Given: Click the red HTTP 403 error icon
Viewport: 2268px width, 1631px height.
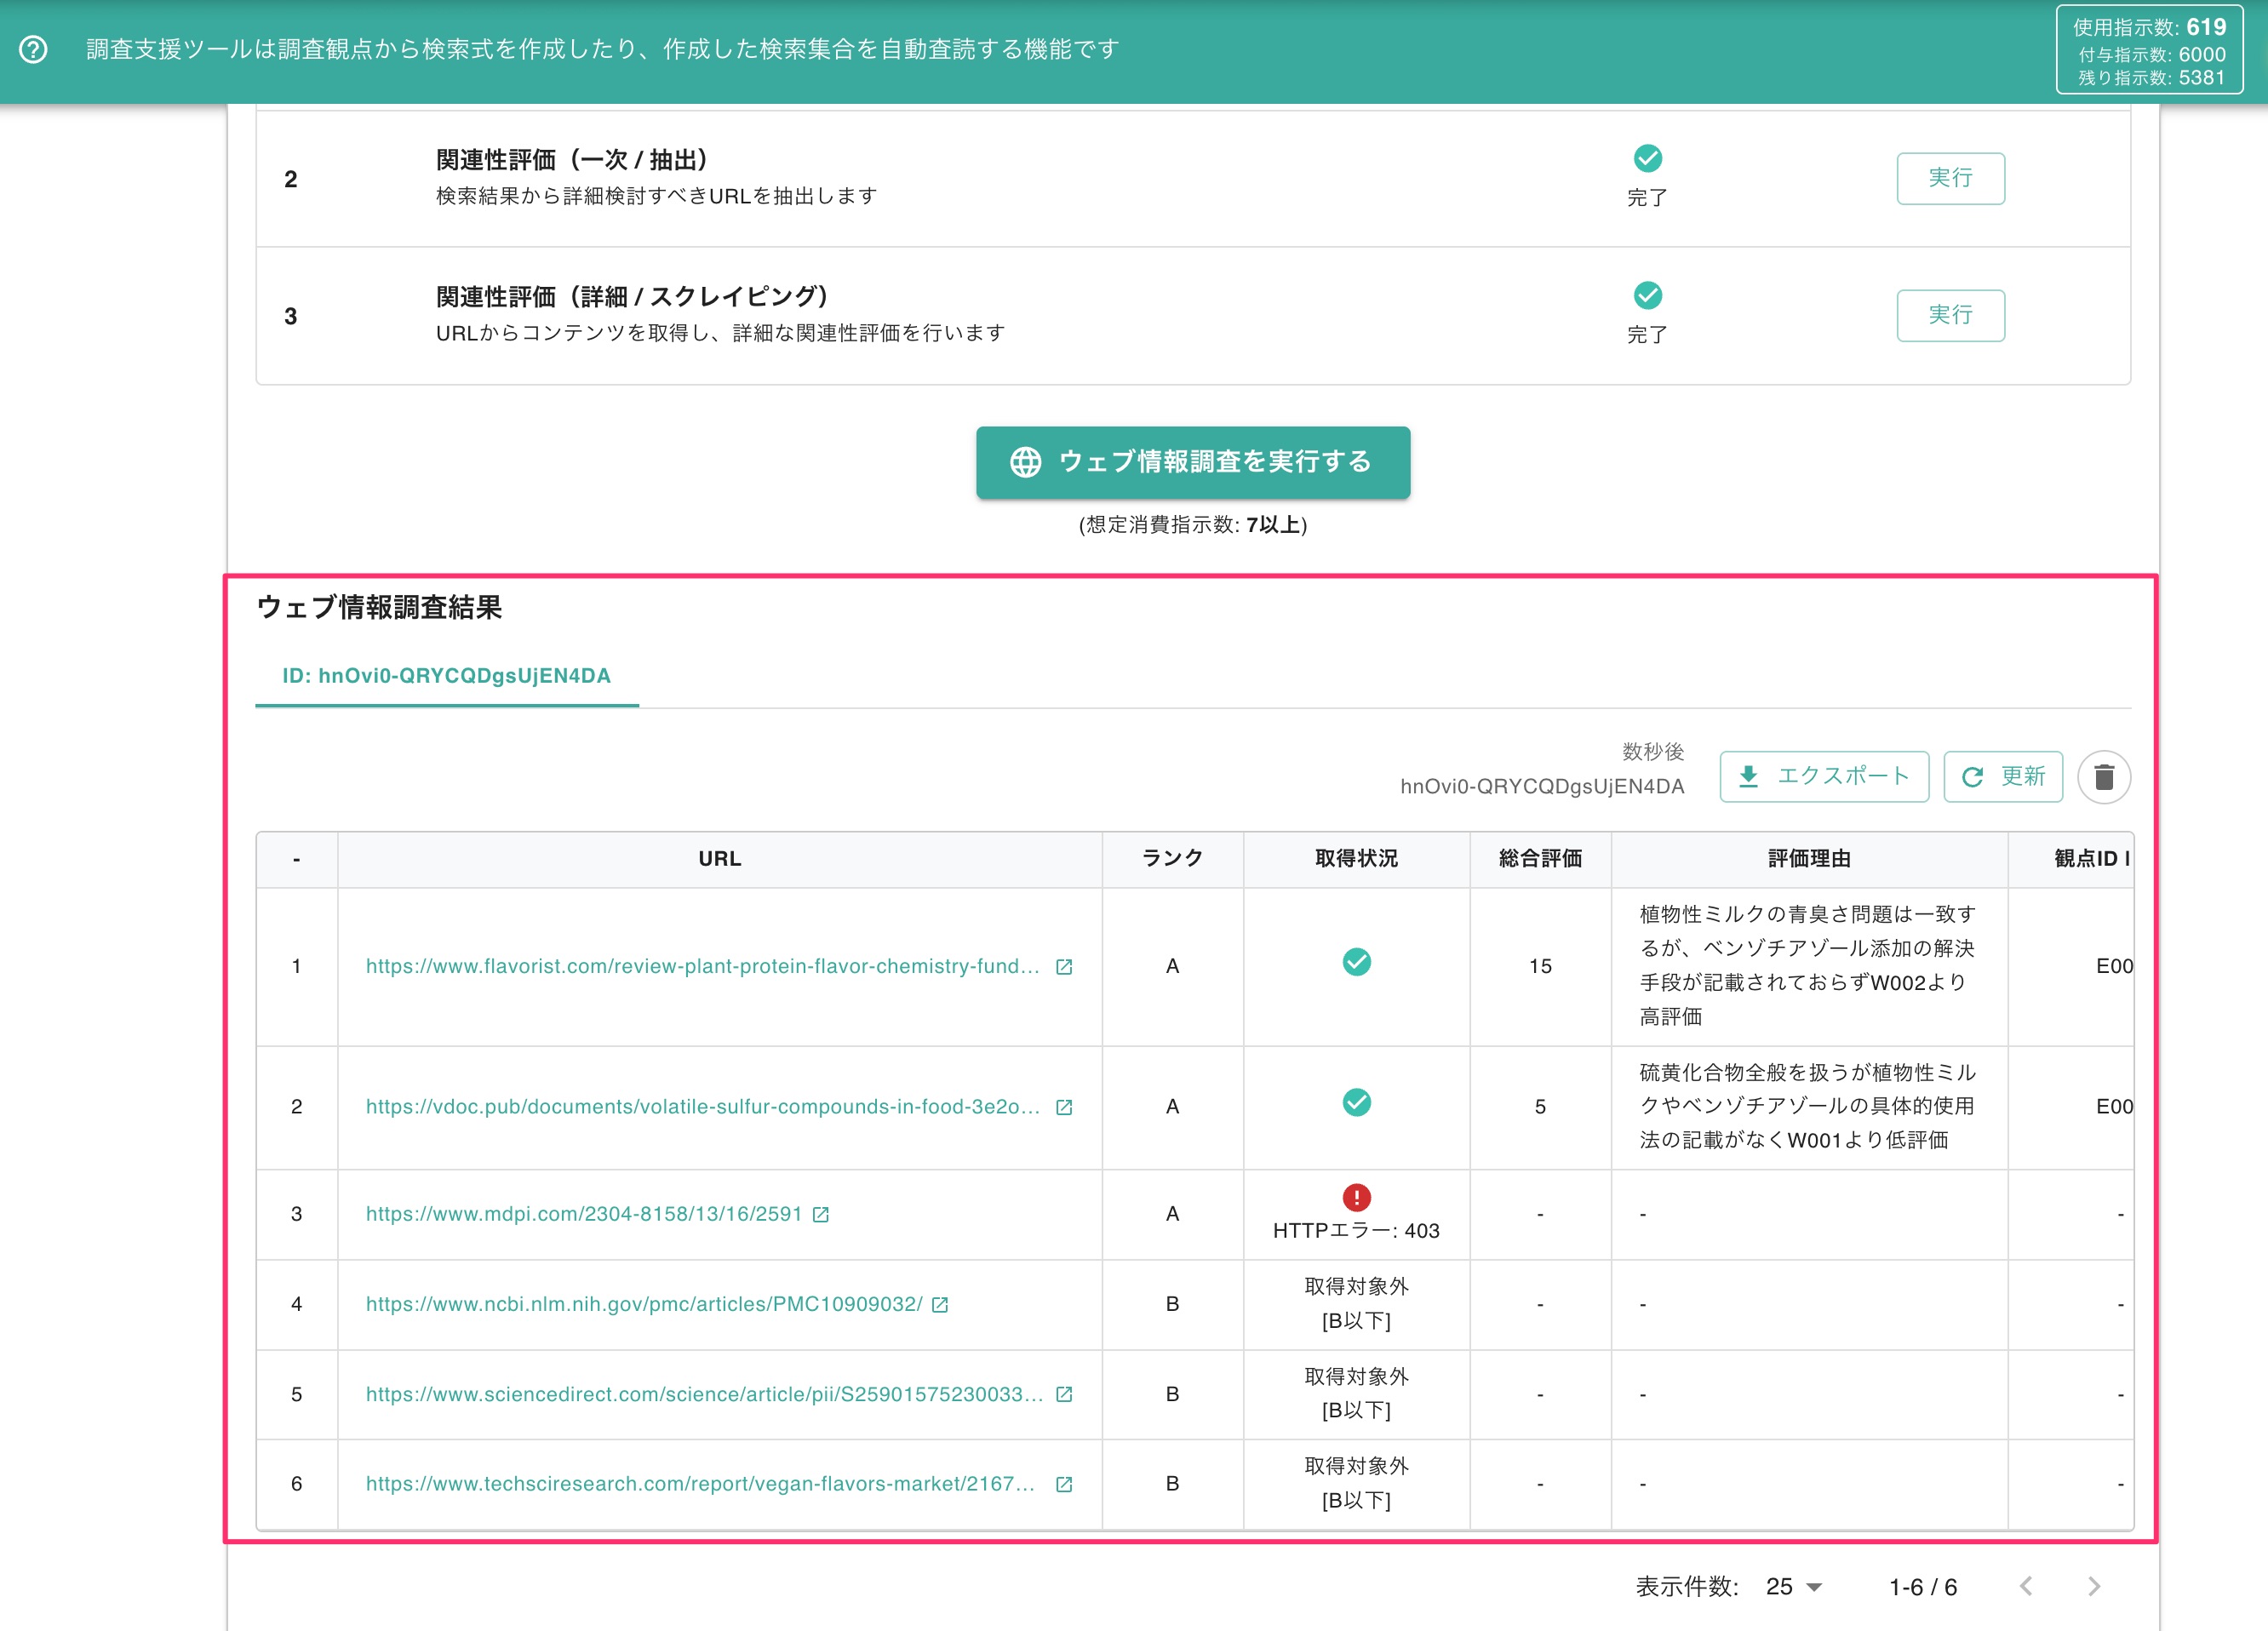Looking at the screenshot, I should click(1356, 1196).
